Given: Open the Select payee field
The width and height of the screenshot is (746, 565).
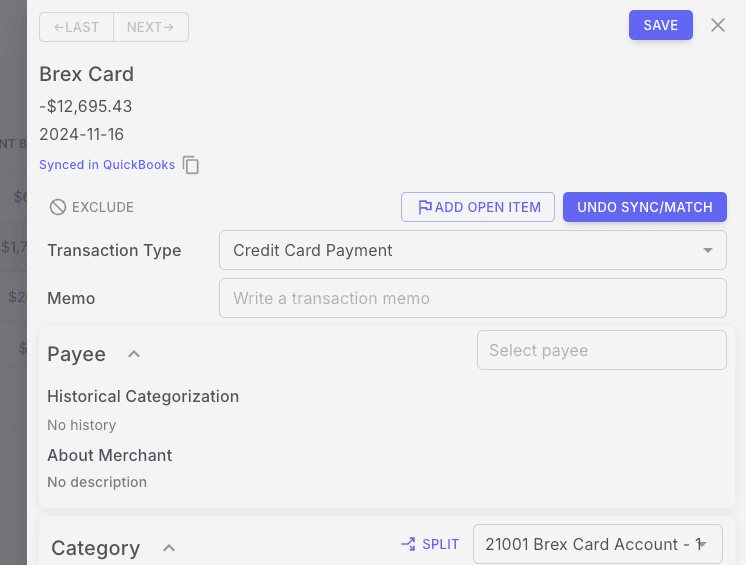Looking at the screenshot, I should point(601,350).
